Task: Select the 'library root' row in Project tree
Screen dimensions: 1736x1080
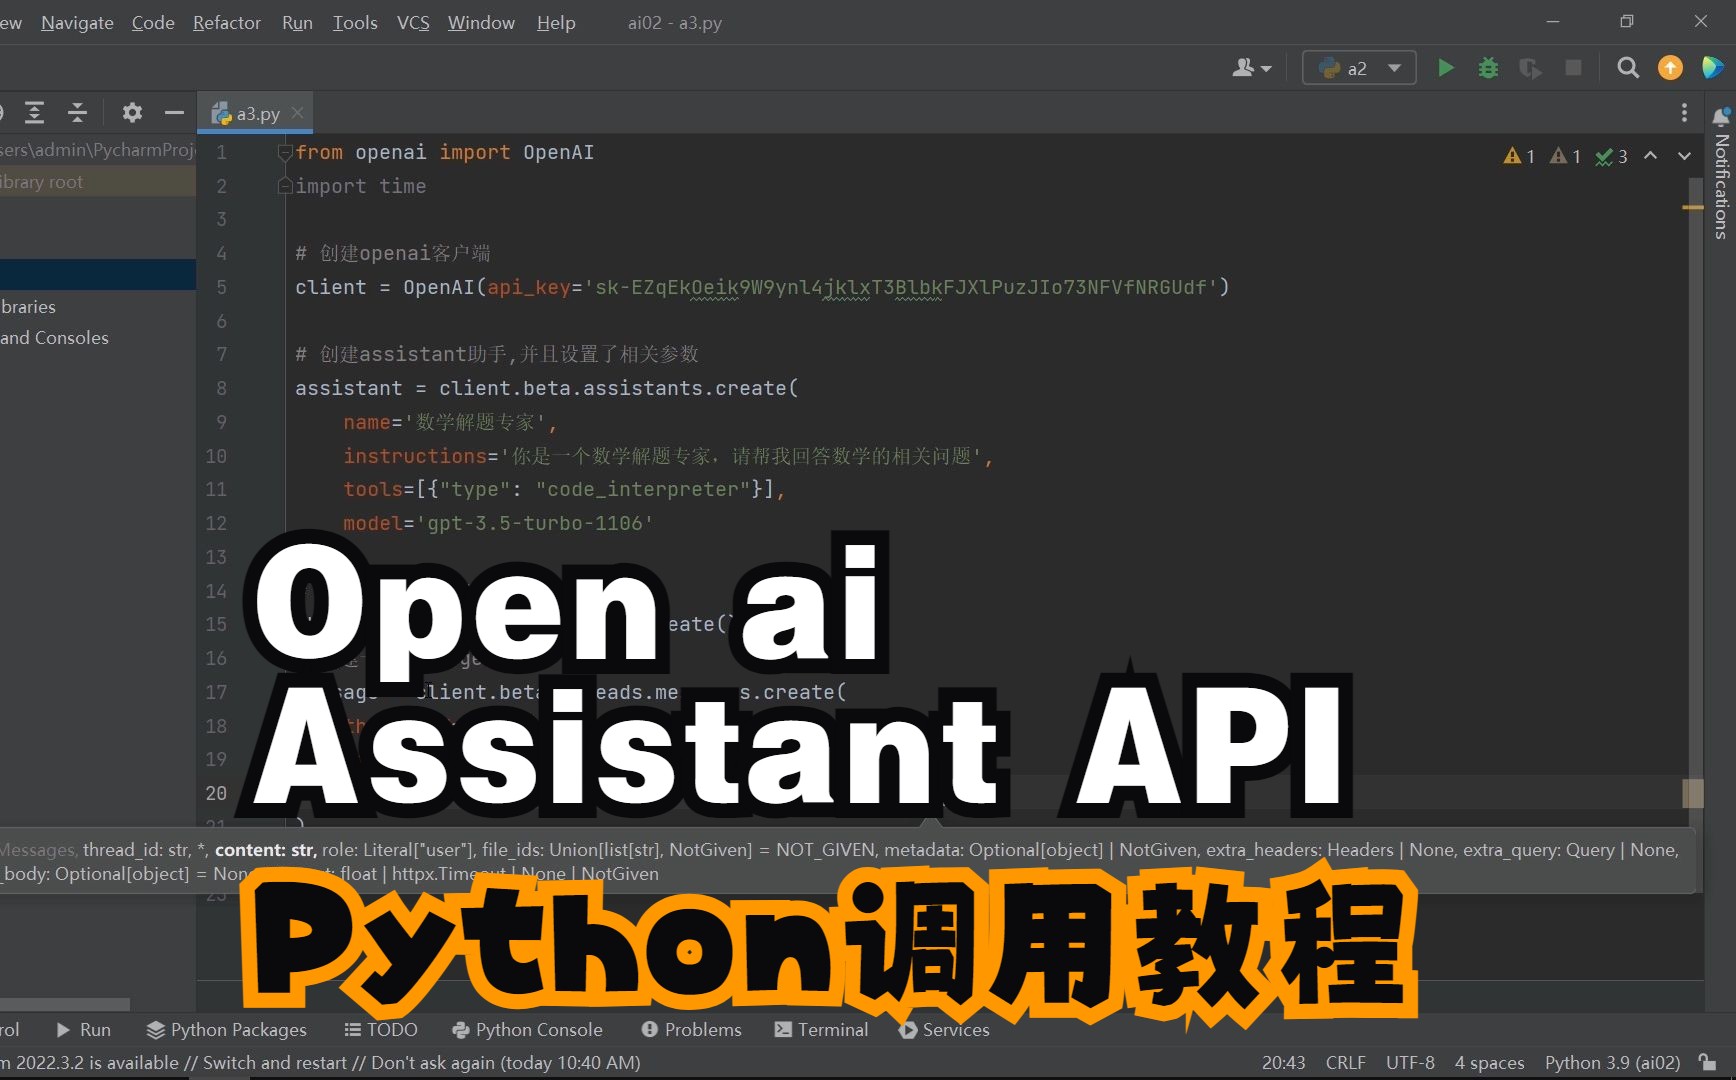Action: (x=98, y=182)
